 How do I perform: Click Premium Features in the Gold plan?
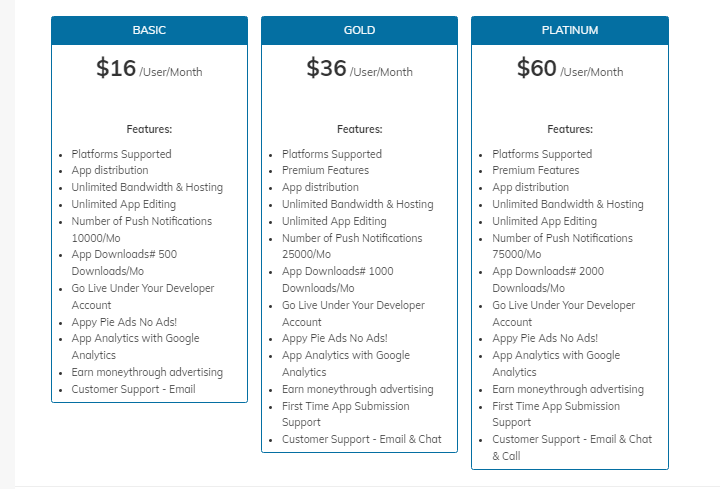tap(325, 170)
